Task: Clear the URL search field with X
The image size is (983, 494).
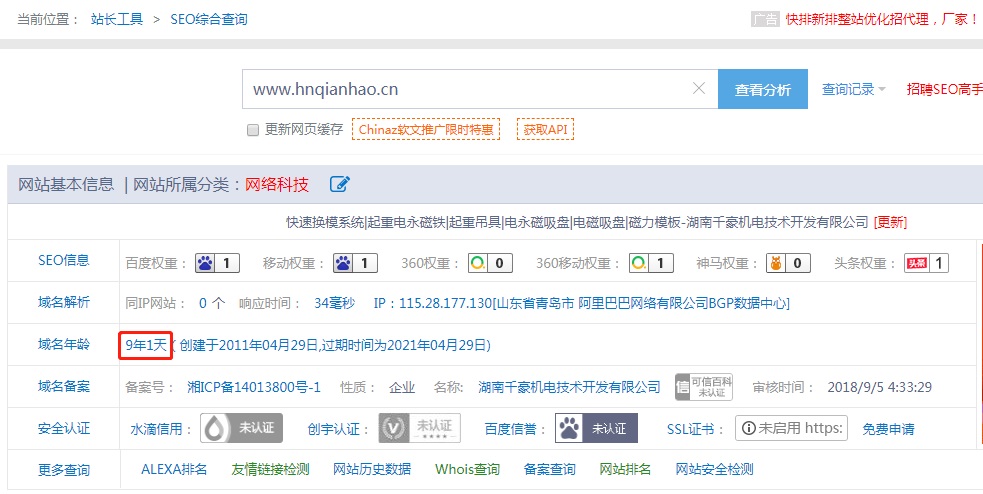Action: [699, 89]
